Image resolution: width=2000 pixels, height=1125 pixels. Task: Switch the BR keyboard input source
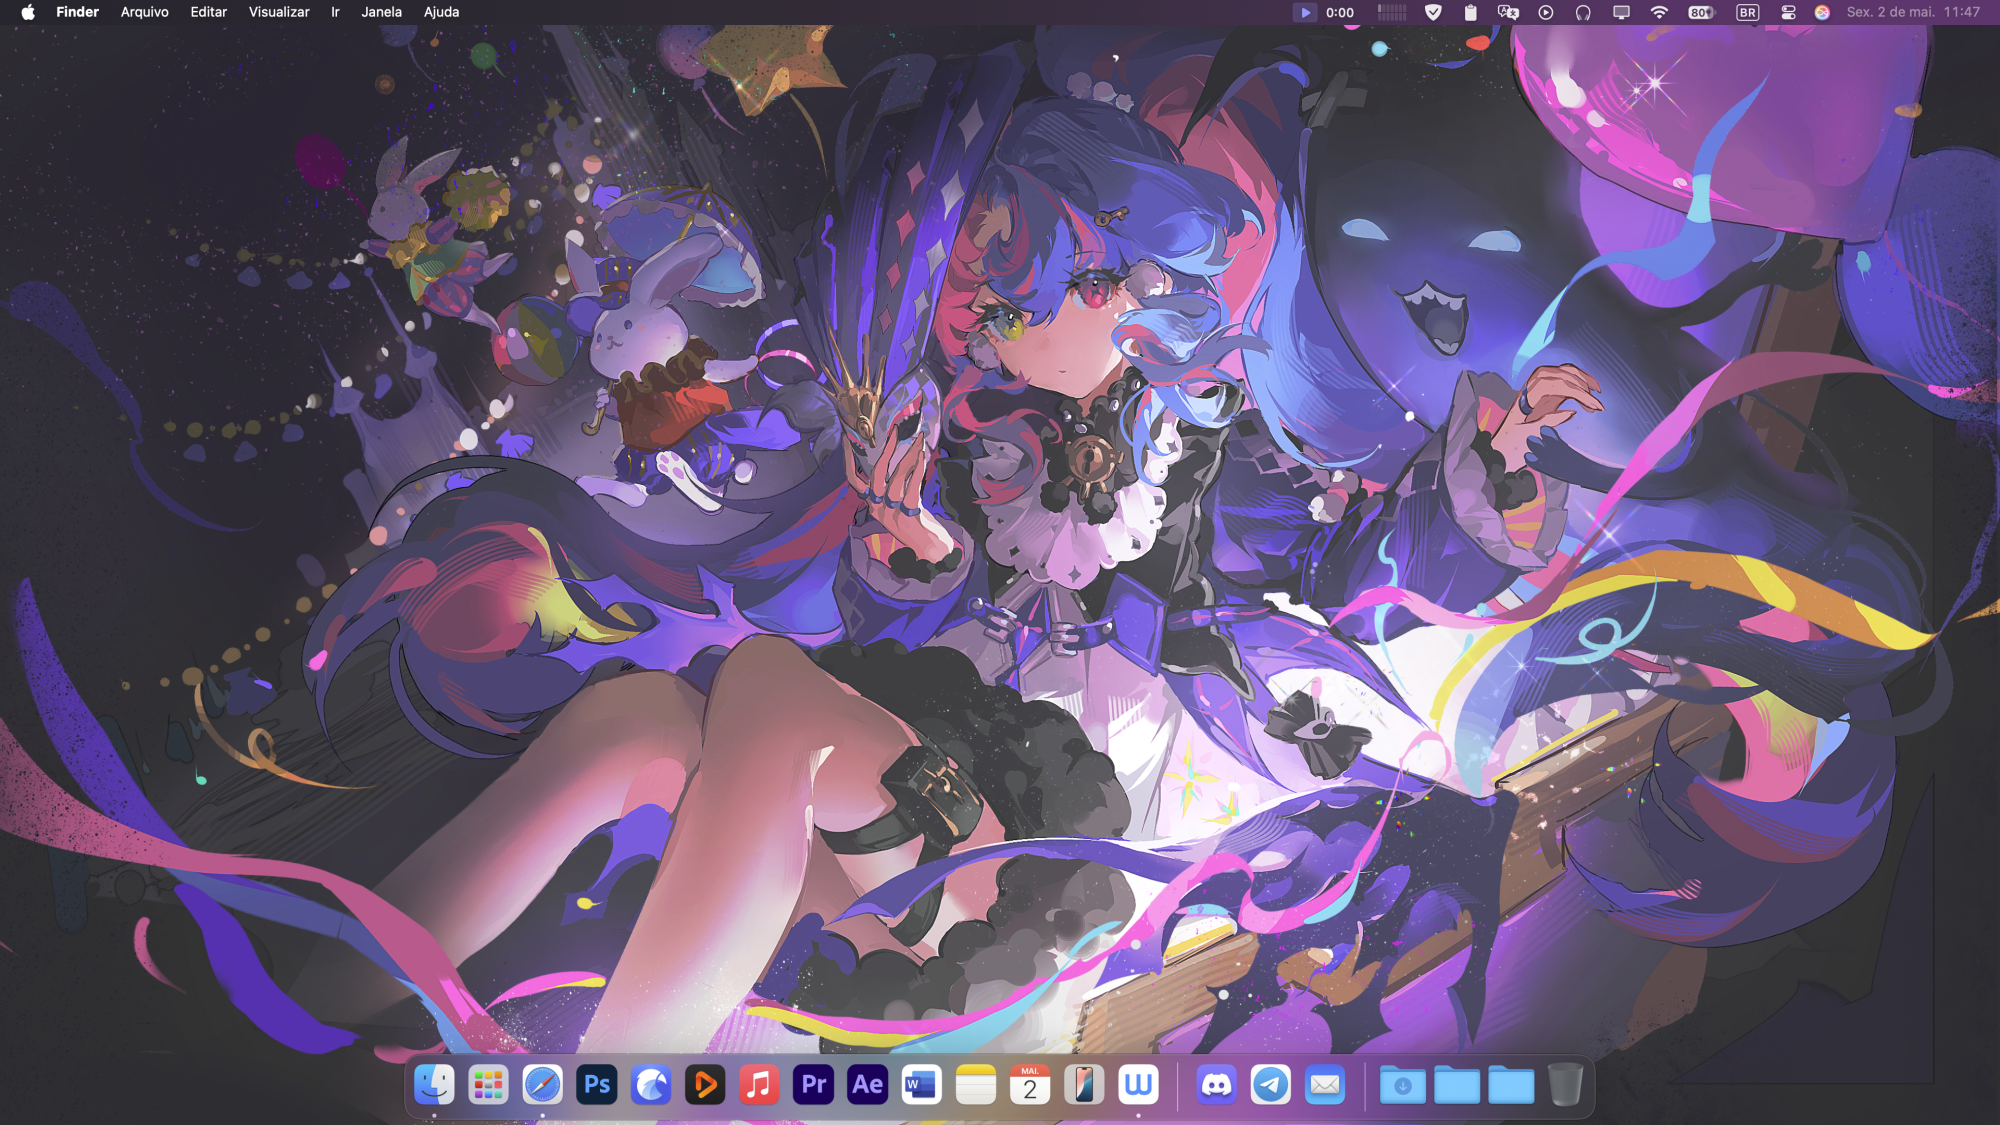tap(1747, 12)
